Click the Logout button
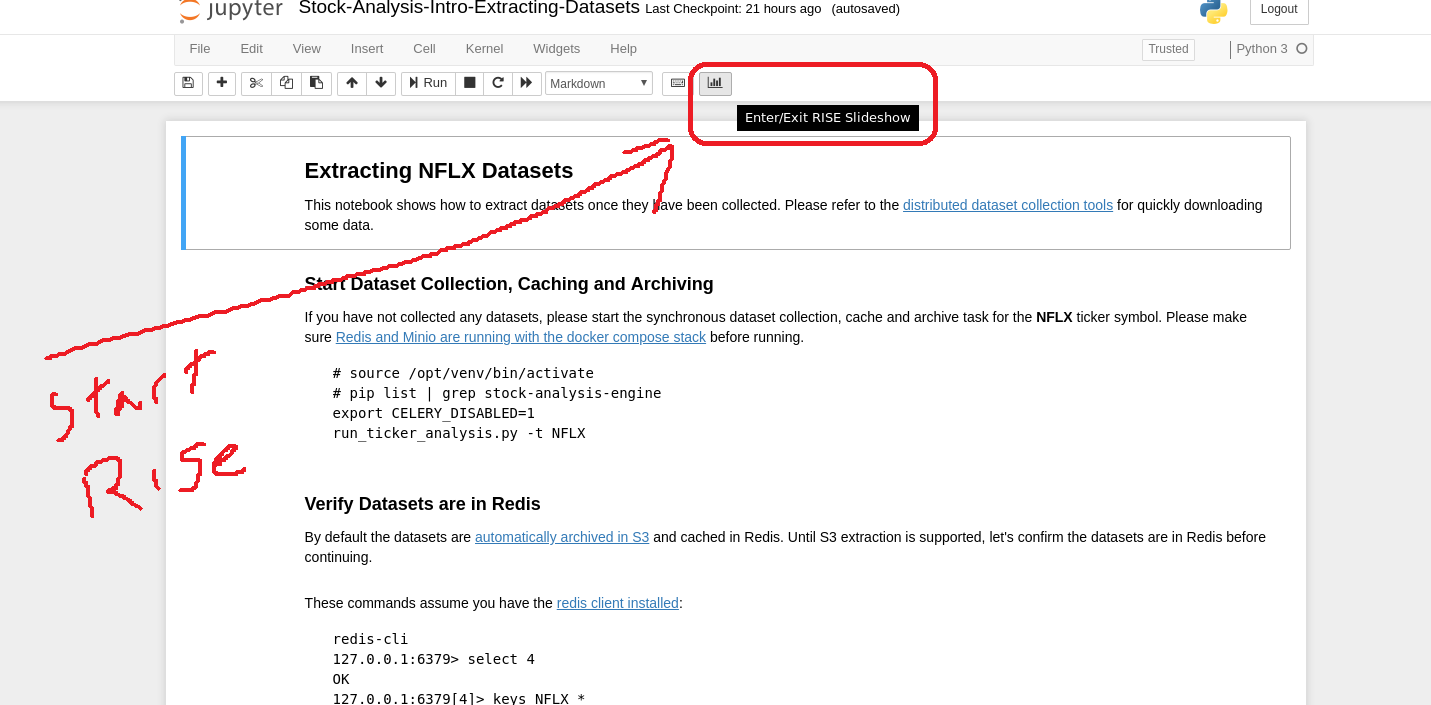This screenshot has width=1431, height=705. (x=1279, y=9)
